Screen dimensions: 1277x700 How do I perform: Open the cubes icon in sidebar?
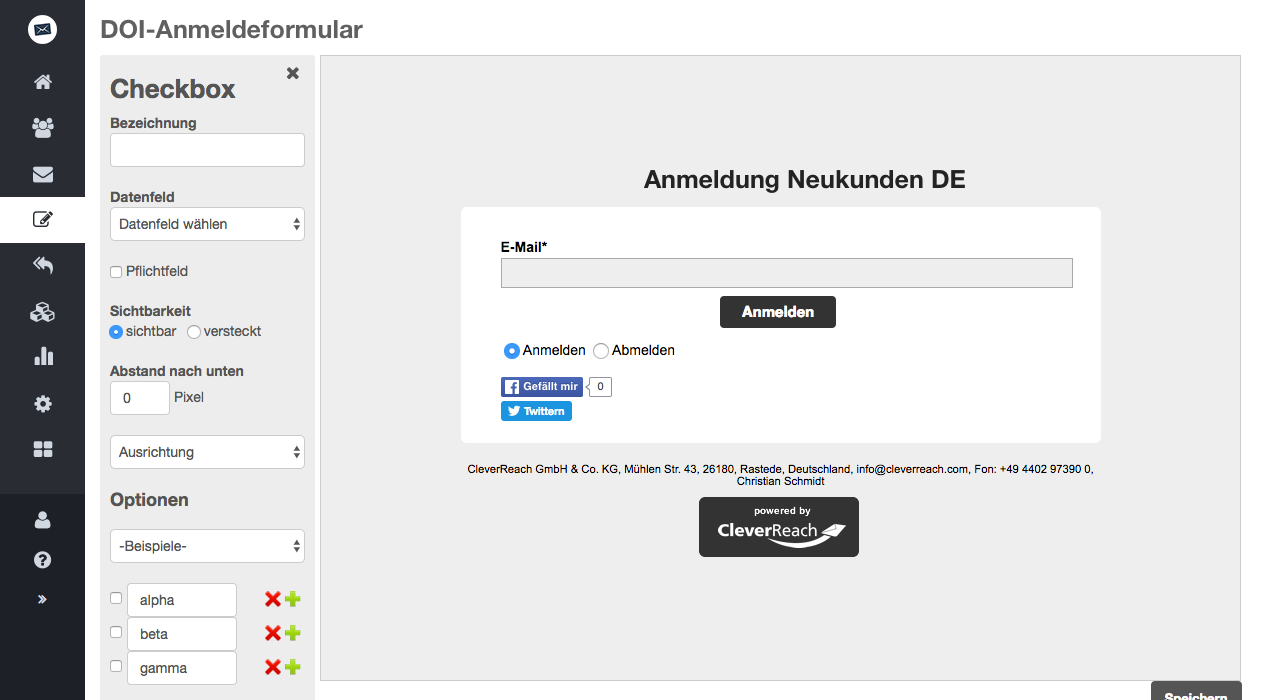(42, 312)
